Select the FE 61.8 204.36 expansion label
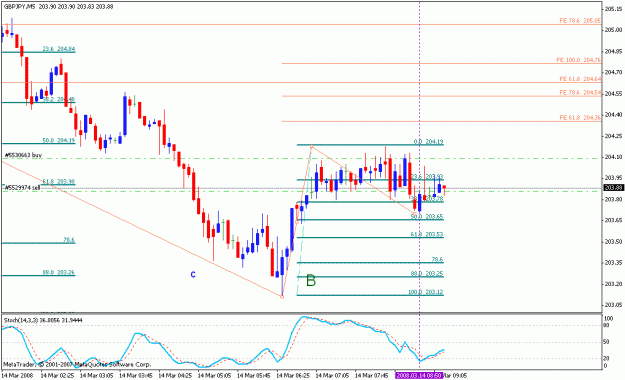 coord(580,118)
